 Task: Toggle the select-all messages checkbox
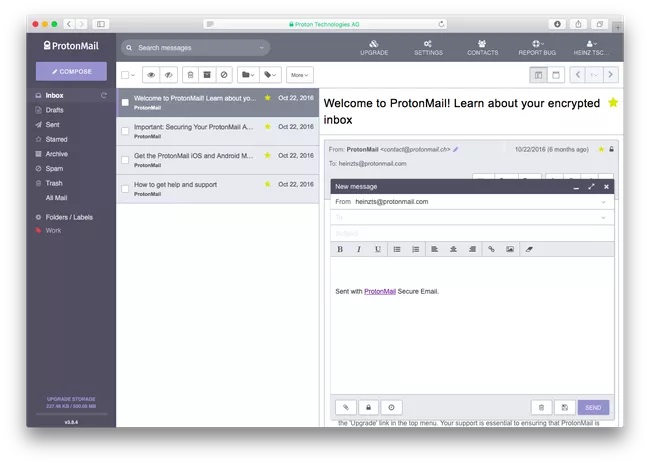[x=125, y=75]
